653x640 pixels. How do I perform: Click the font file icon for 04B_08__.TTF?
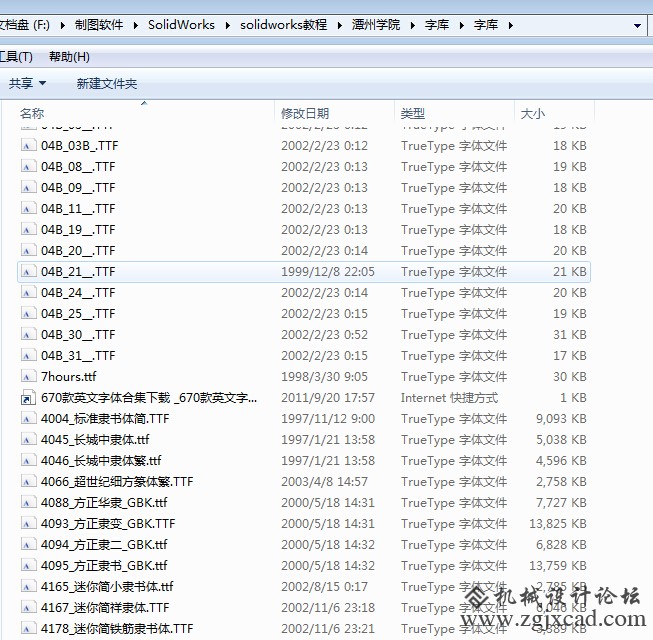28,167
